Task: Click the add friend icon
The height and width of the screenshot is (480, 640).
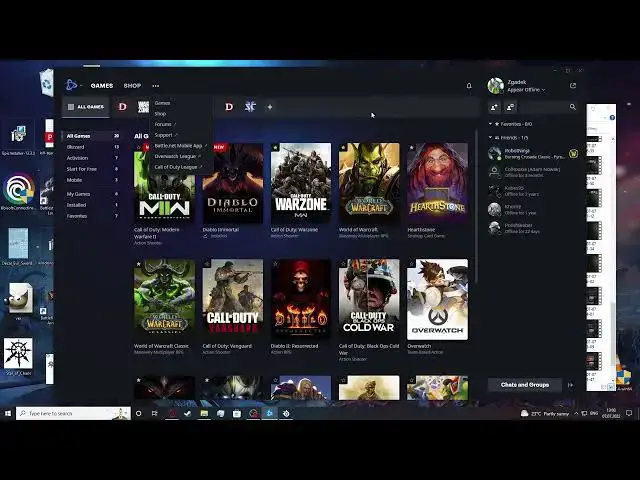Action: pos(494,107)
